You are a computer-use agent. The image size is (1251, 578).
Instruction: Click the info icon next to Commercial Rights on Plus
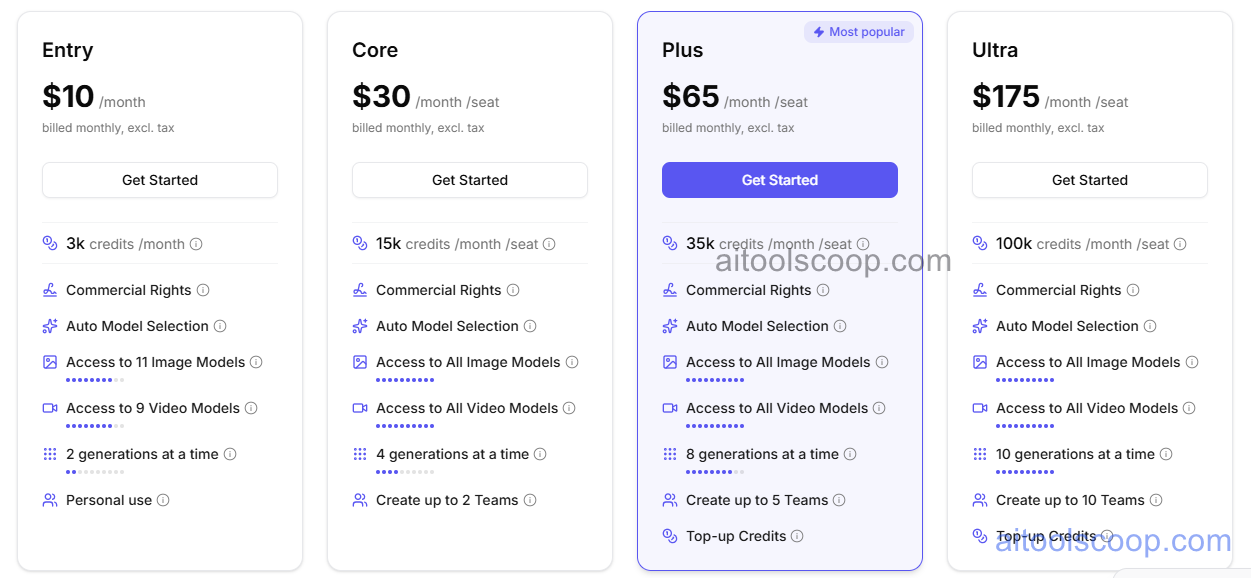pos(824,290)
